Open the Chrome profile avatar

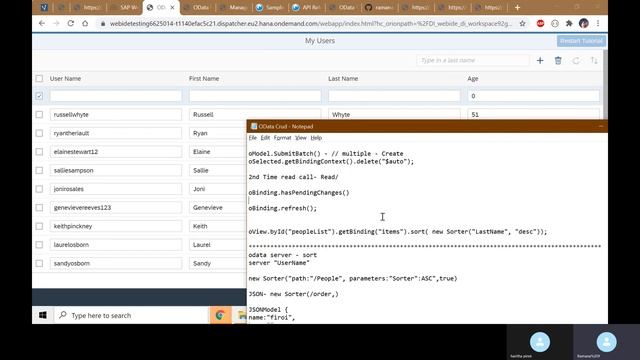[584, 23]
